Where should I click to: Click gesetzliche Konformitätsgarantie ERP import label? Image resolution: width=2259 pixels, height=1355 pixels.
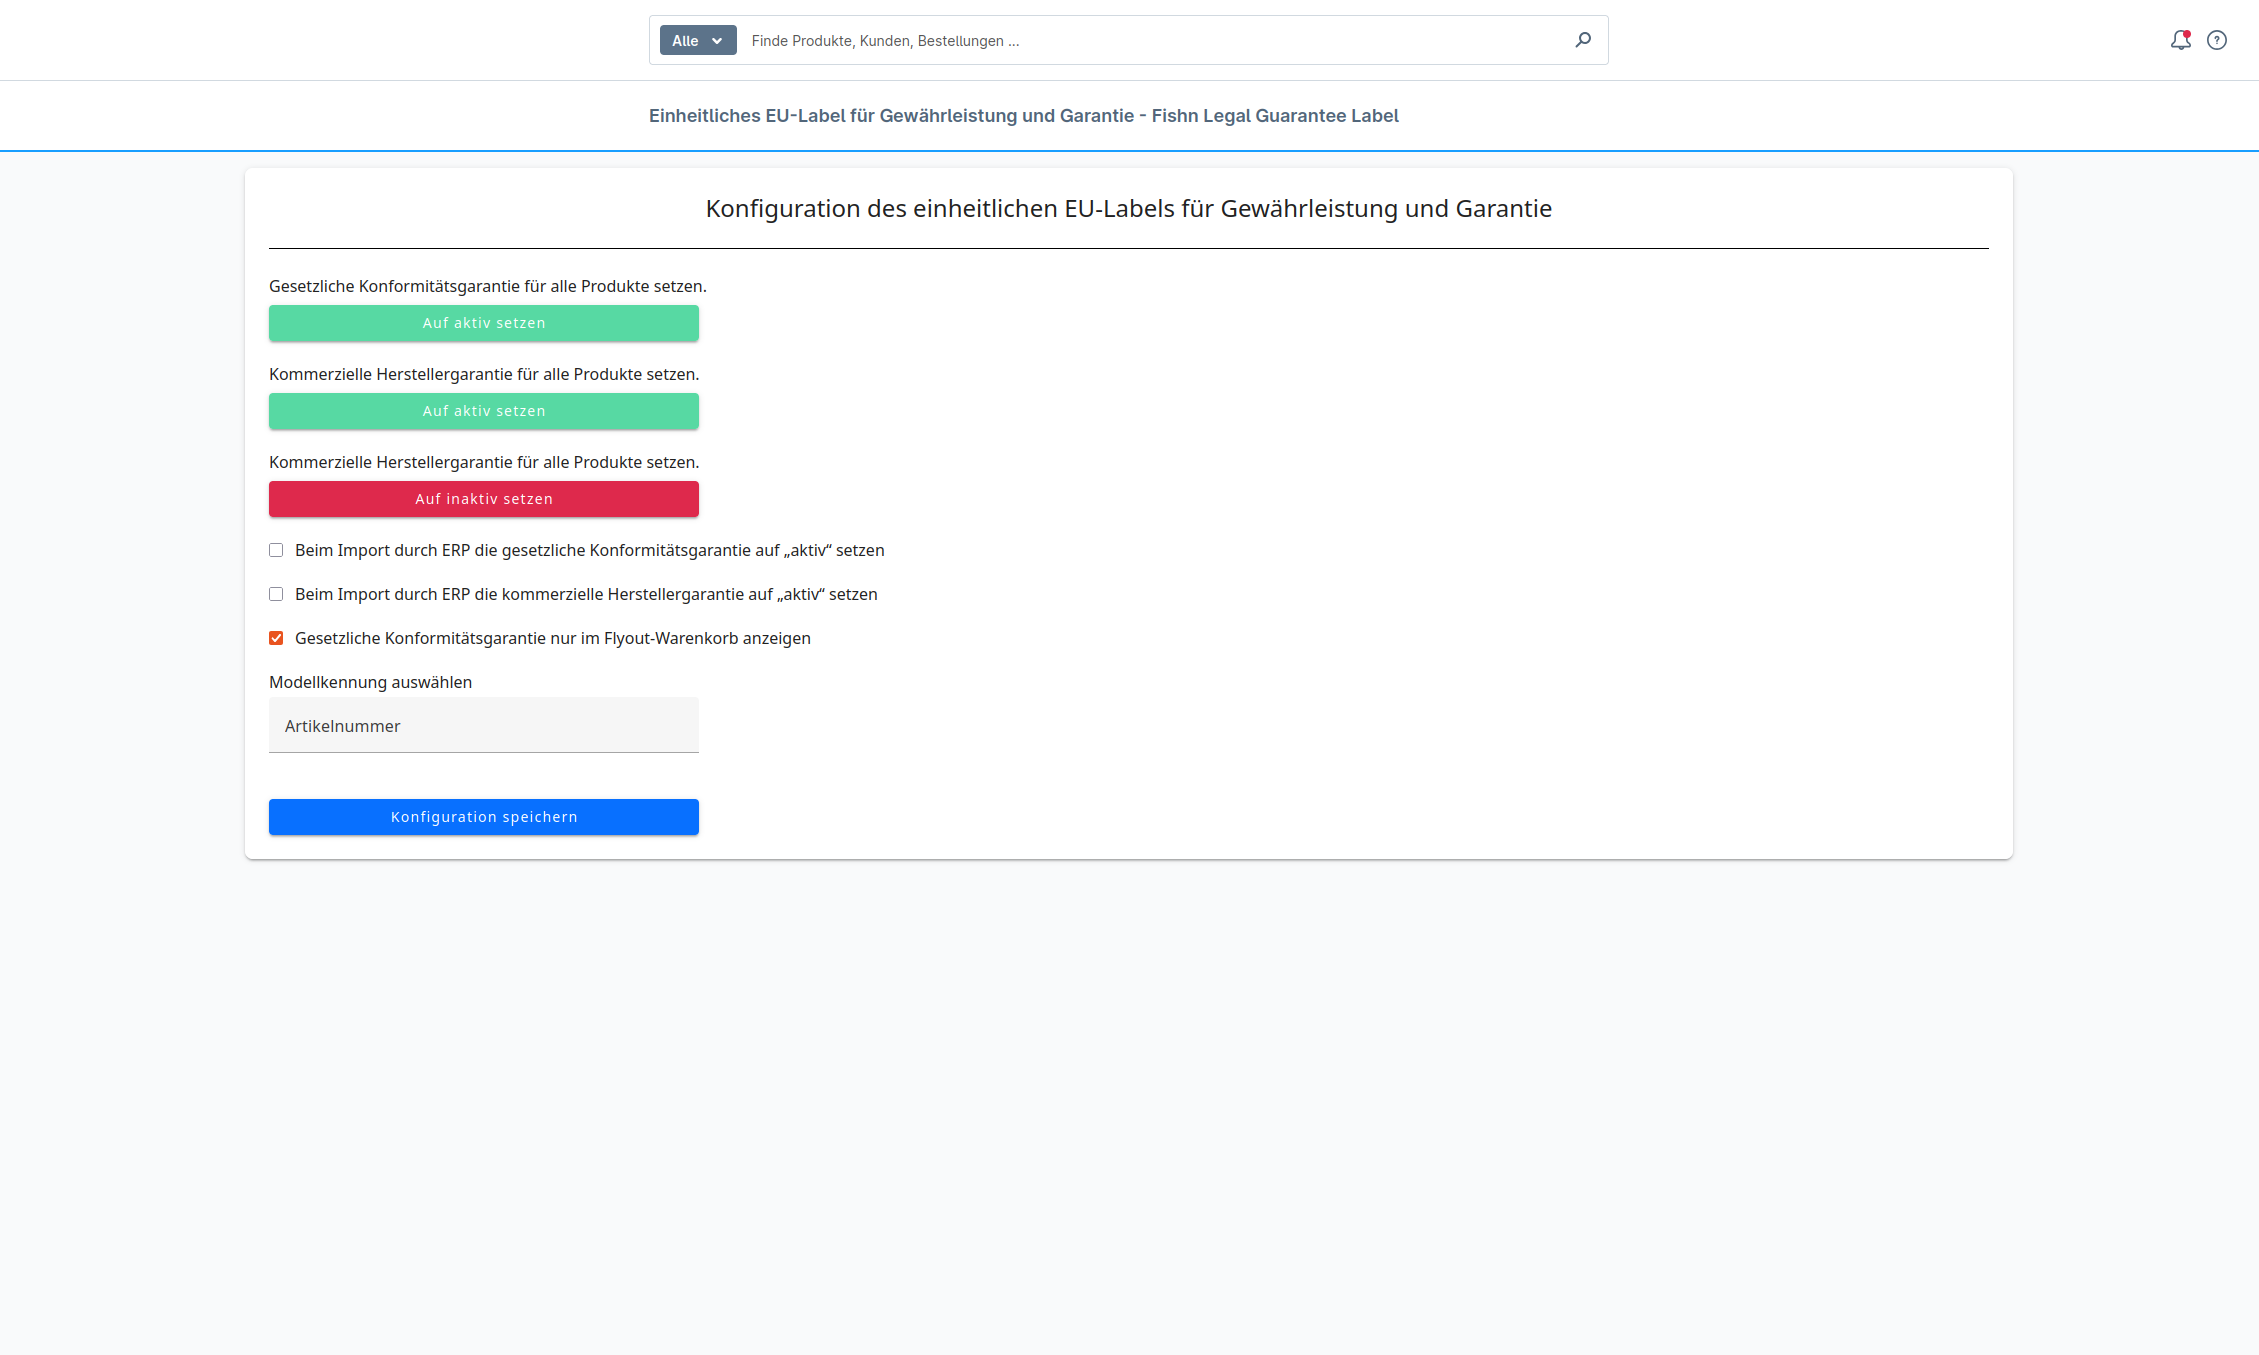[x=590, y=550]
